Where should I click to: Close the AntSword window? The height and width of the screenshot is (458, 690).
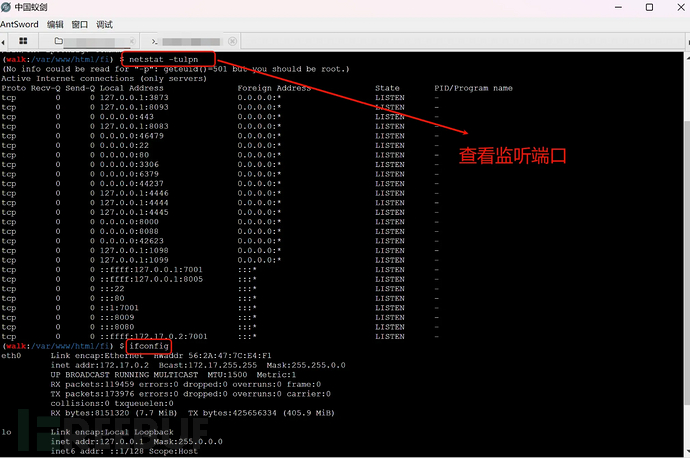pos(681,7)
